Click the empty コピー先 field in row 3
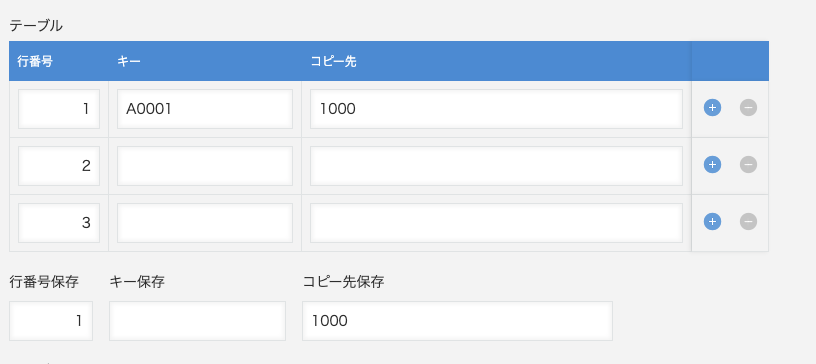Screen dimensions: 816x364 [496, 223]
